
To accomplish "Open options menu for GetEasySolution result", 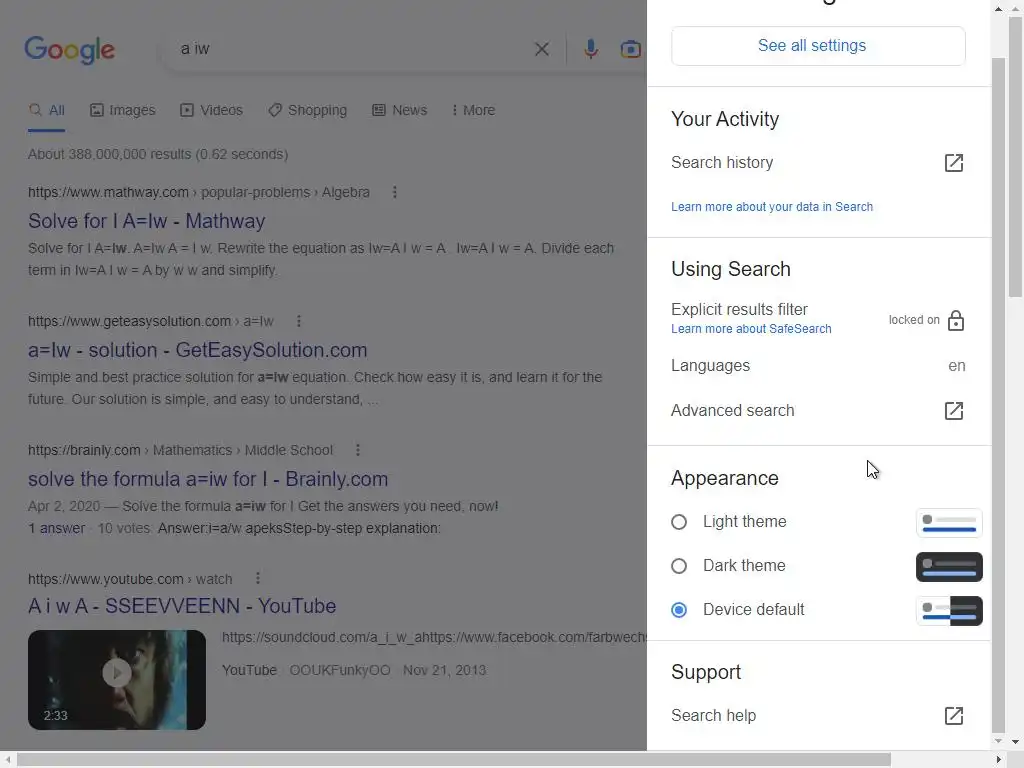I will point(298,321).
